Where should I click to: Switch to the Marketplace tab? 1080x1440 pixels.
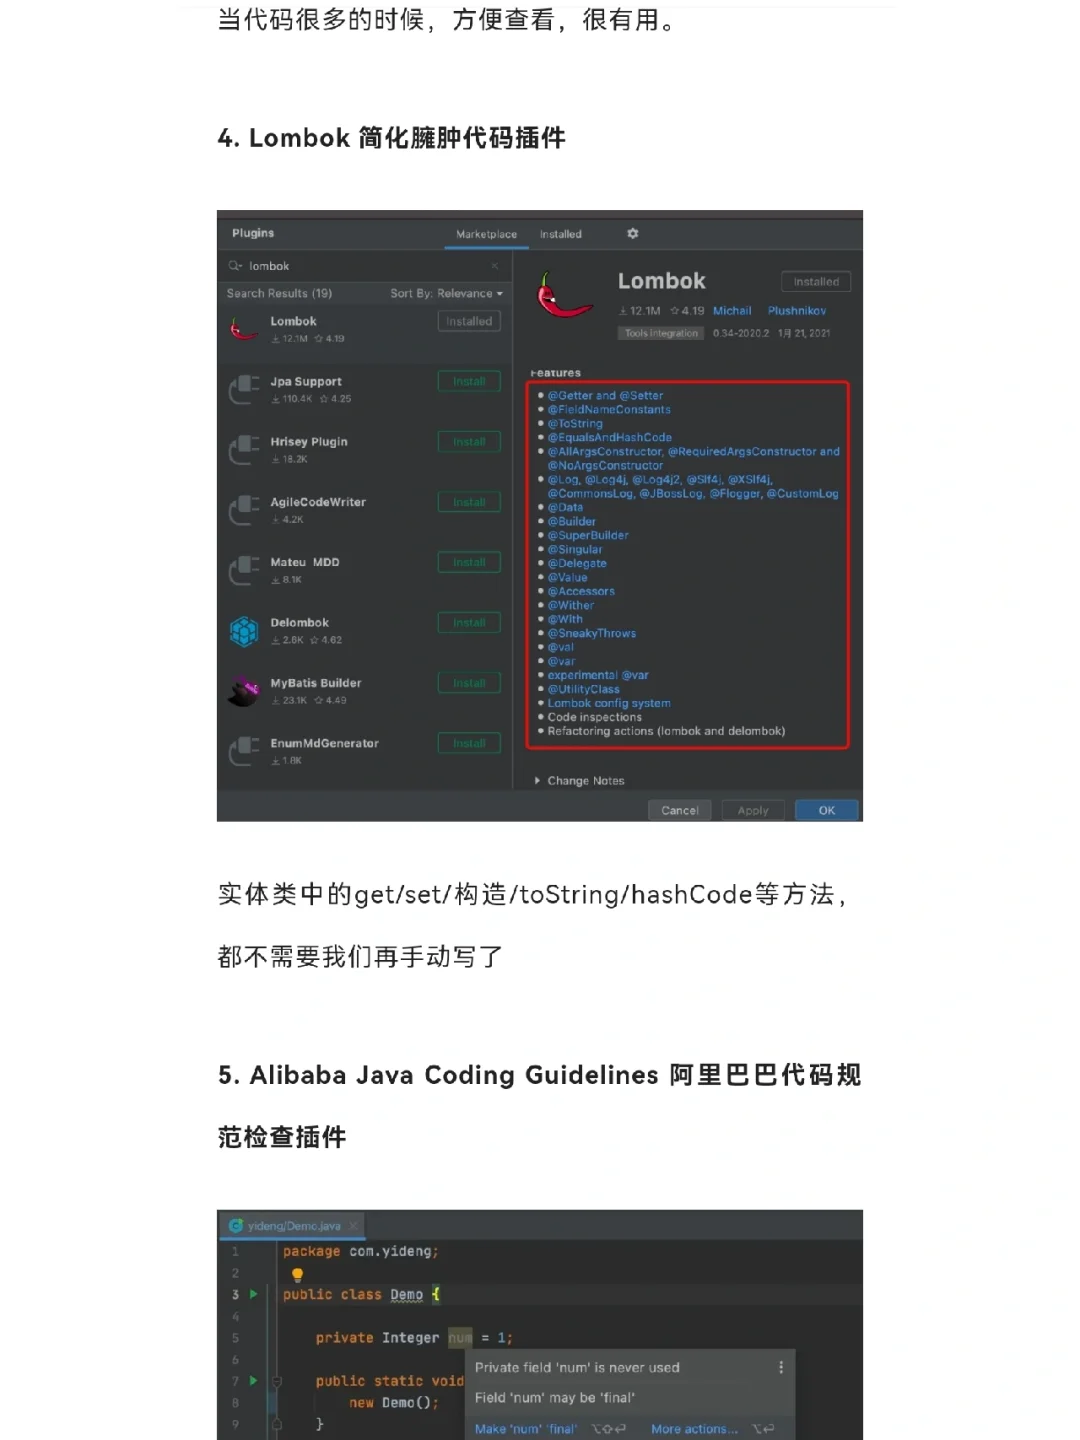coord(486,234)
